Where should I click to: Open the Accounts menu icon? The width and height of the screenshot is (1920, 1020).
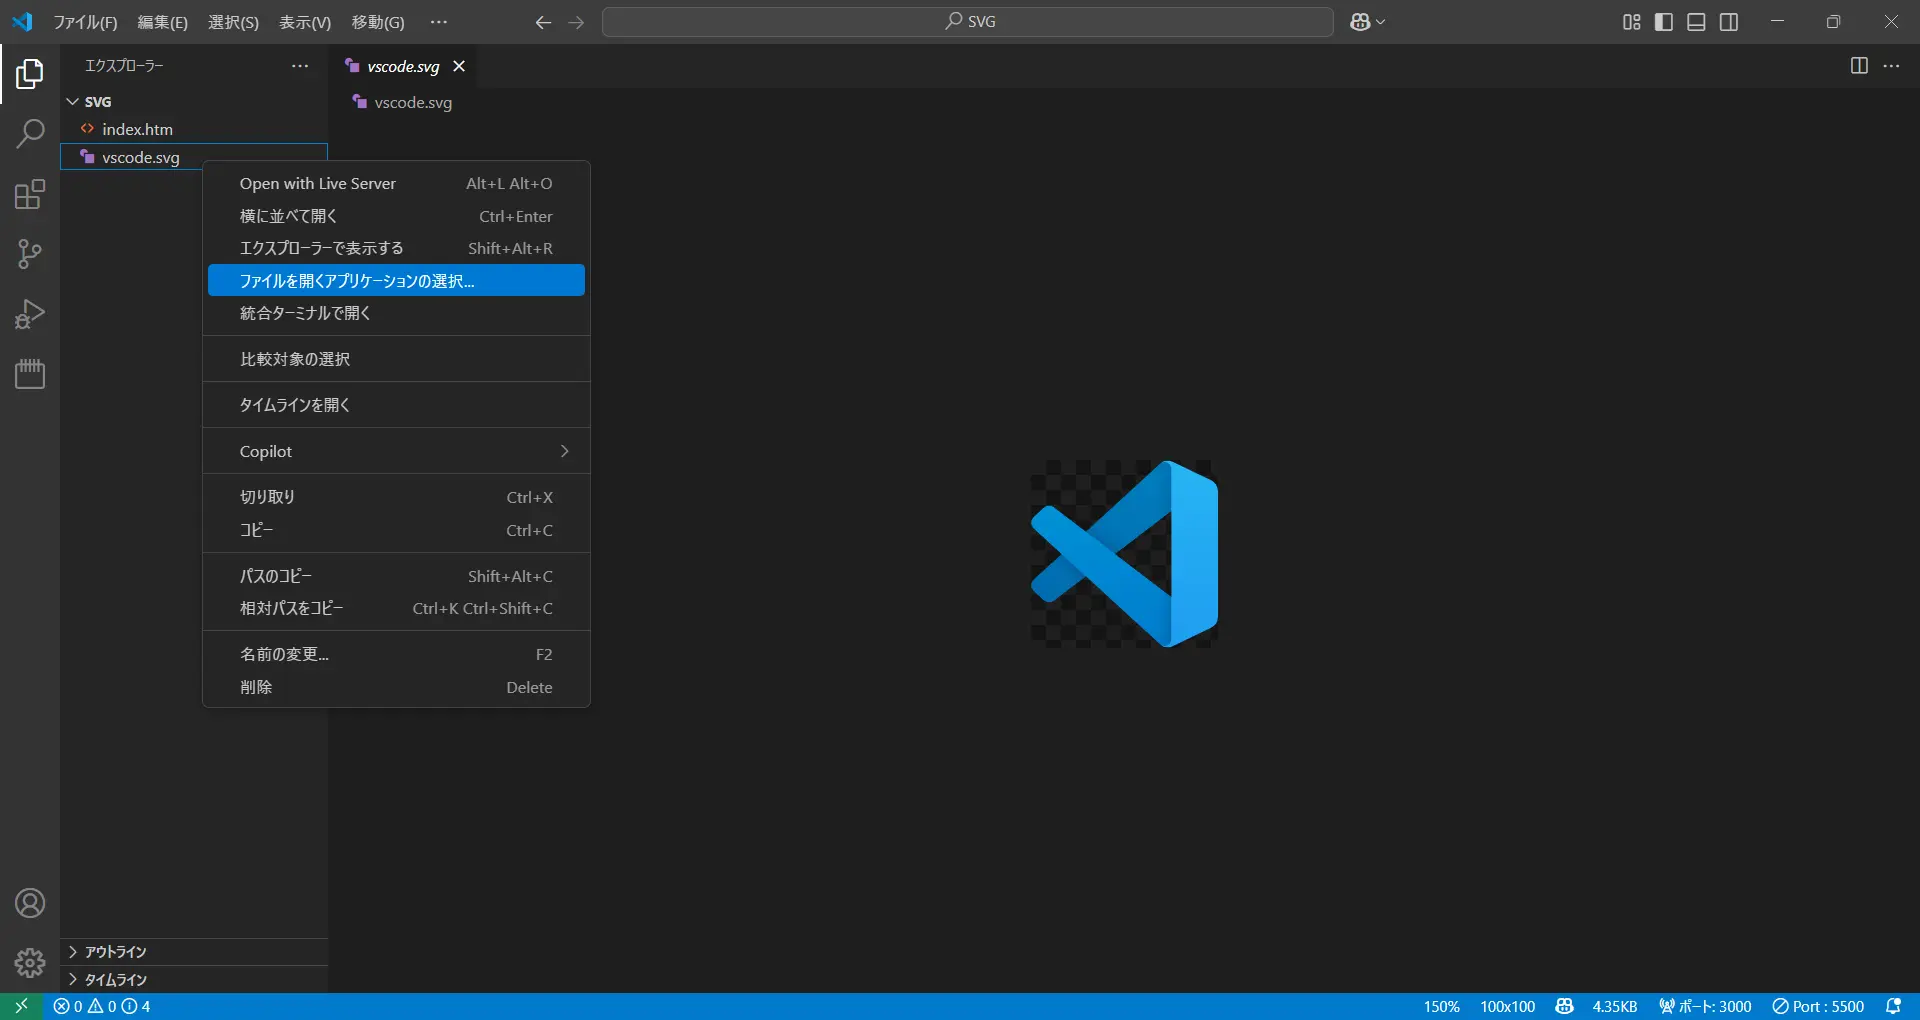[30, 903]
